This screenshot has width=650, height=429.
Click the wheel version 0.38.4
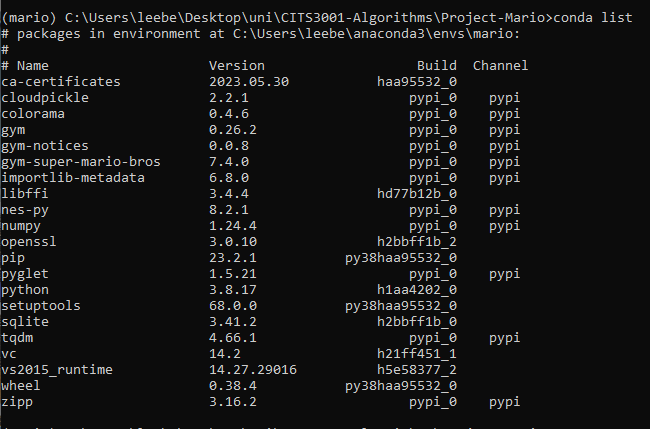point(233,386)
